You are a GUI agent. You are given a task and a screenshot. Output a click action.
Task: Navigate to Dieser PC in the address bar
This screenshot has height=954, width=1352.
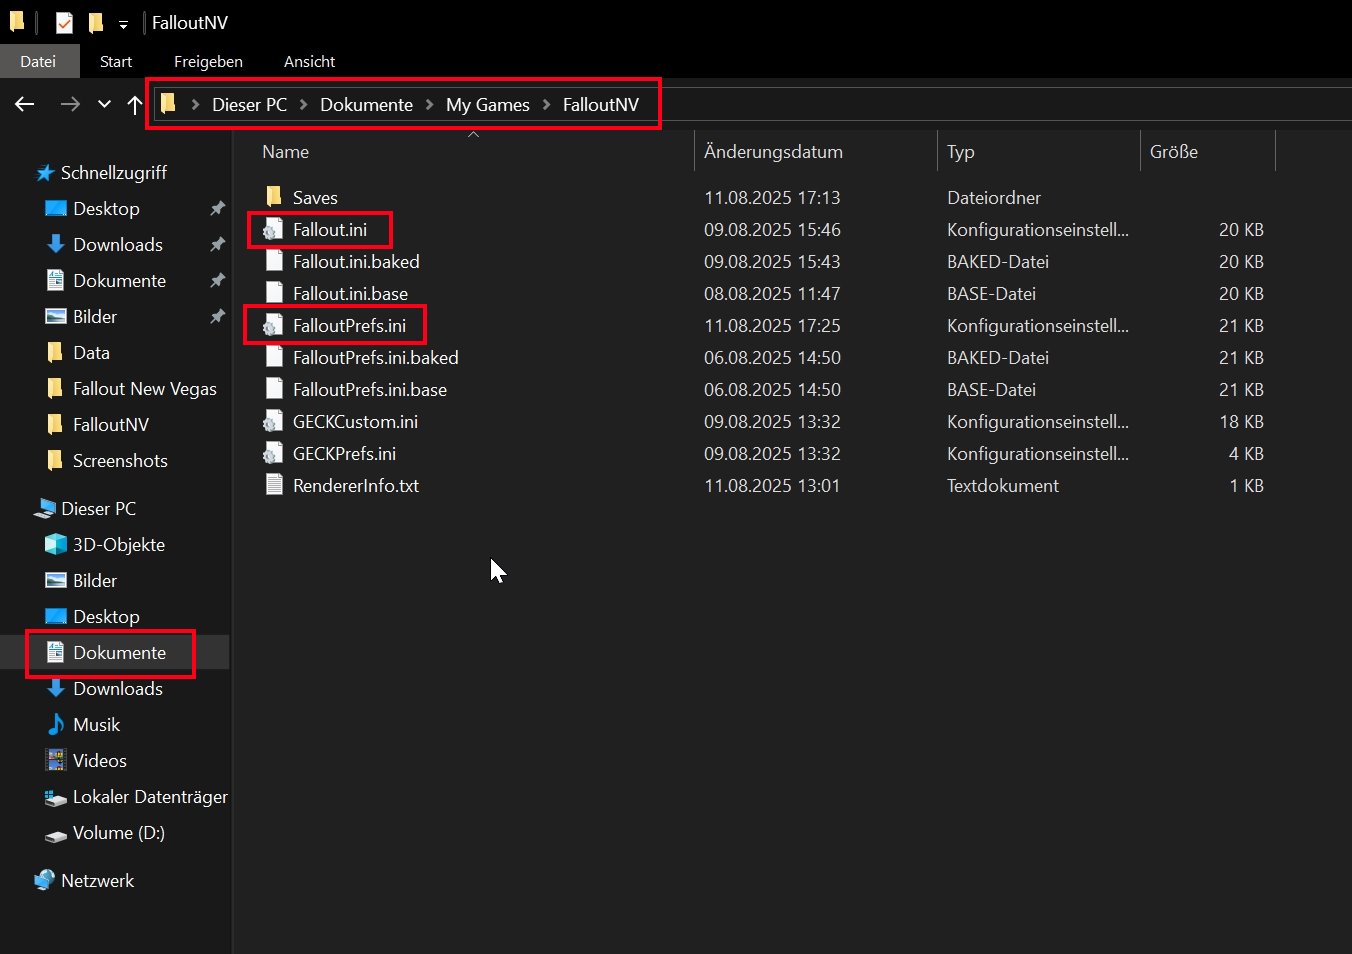click(x=249, y=105)
